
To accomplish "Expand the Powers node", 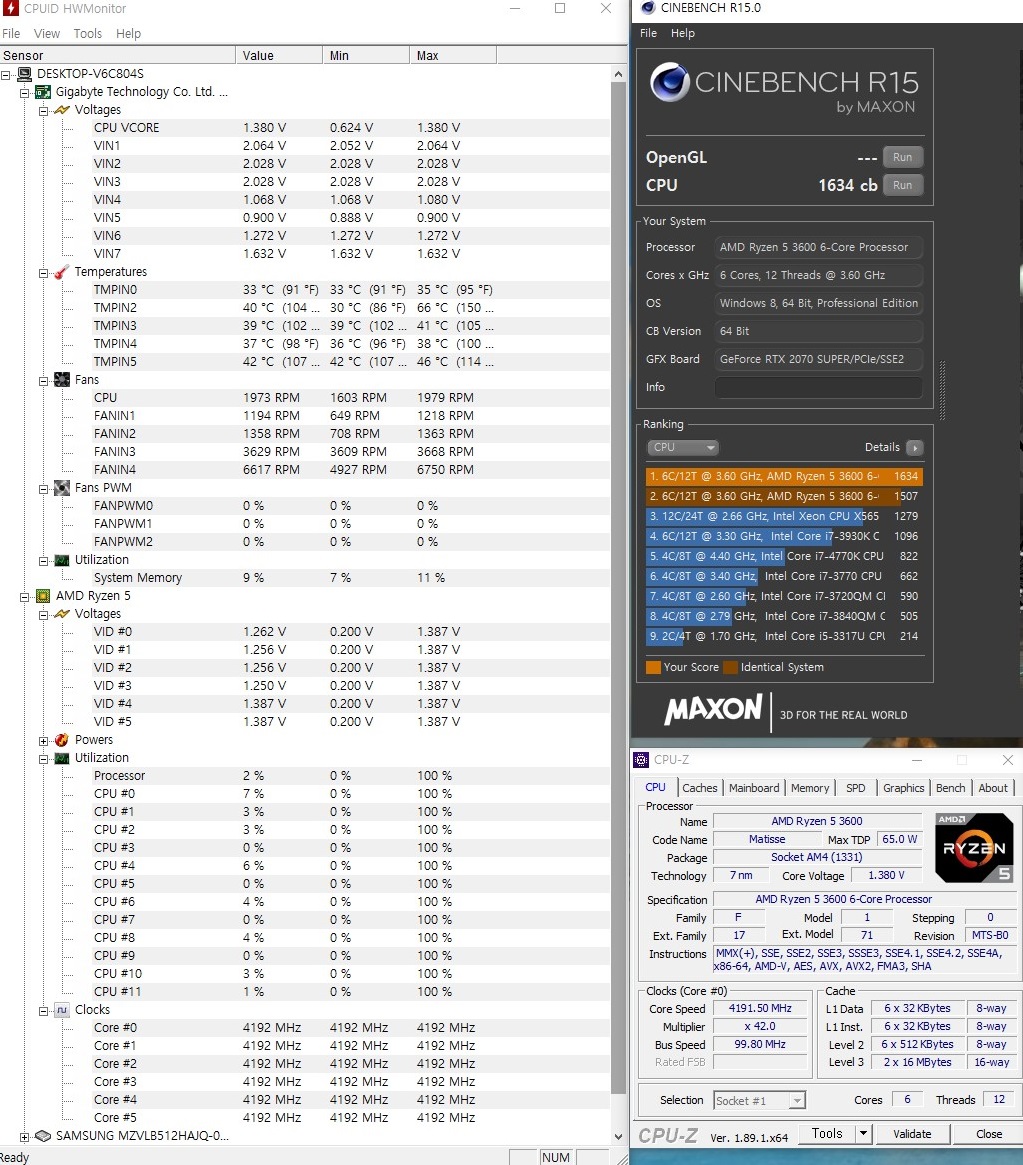I will (44, 741).
